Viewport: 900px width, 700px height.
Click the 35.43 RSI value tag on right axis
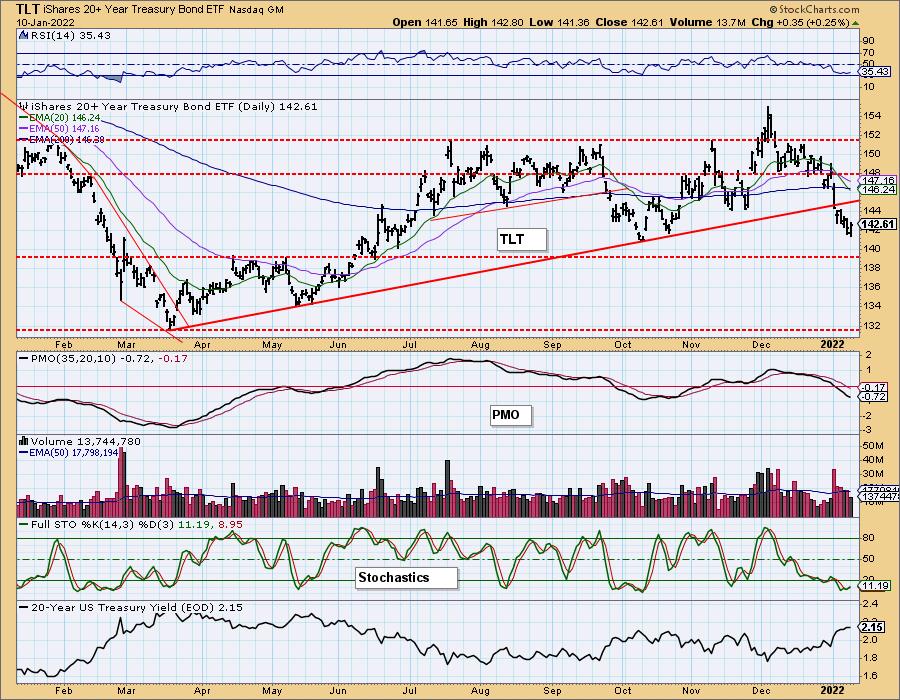875,72
